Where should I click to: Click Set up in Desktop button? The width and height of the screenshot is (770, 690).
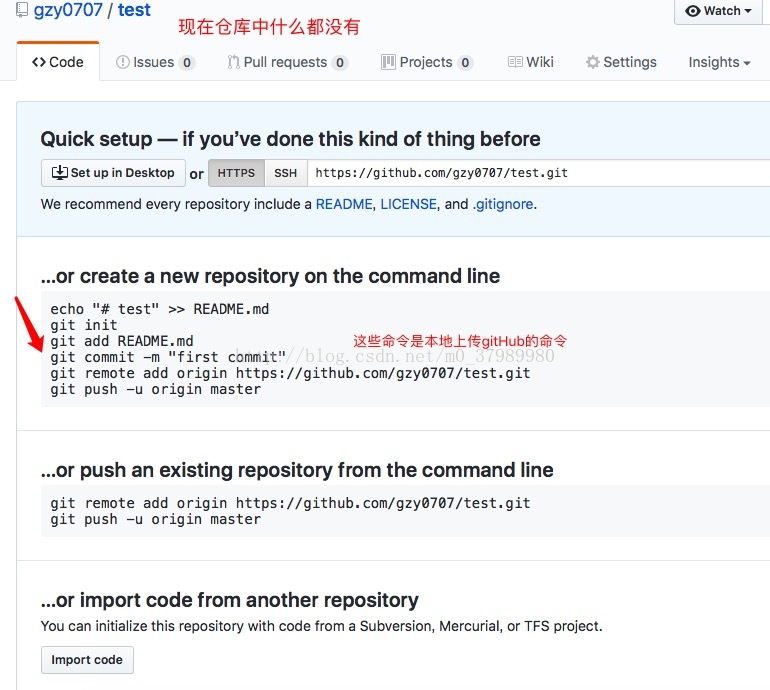[x=113, y=173]
